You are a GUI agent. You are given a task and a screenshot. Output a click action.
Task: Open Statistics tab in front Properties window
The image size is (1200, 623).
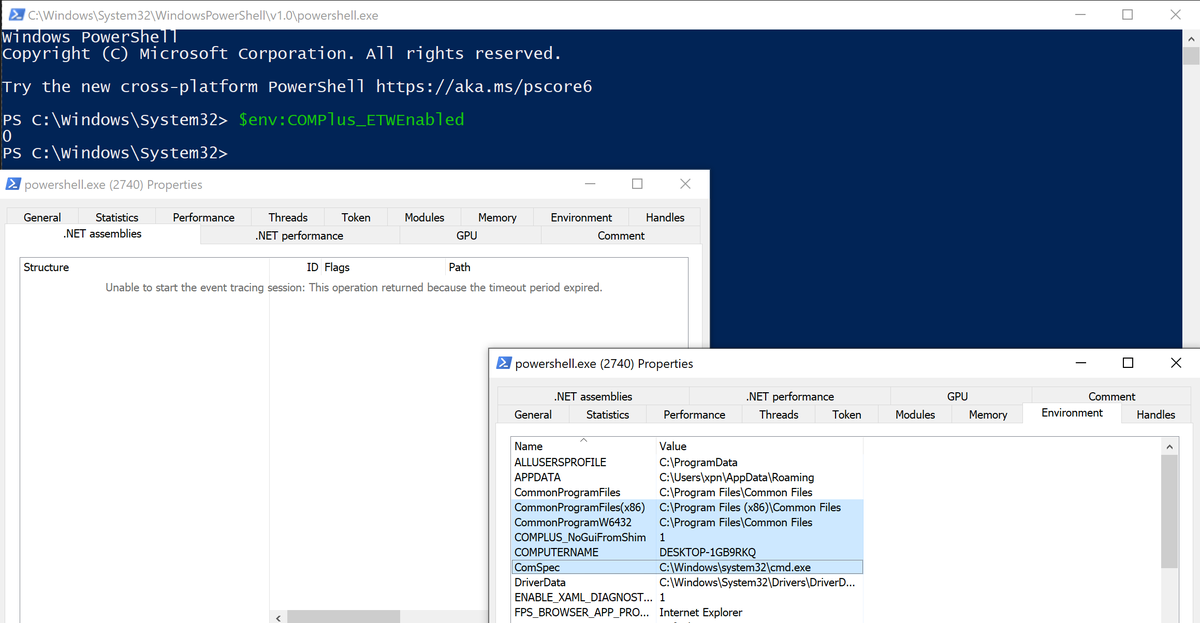coord(608,414)
